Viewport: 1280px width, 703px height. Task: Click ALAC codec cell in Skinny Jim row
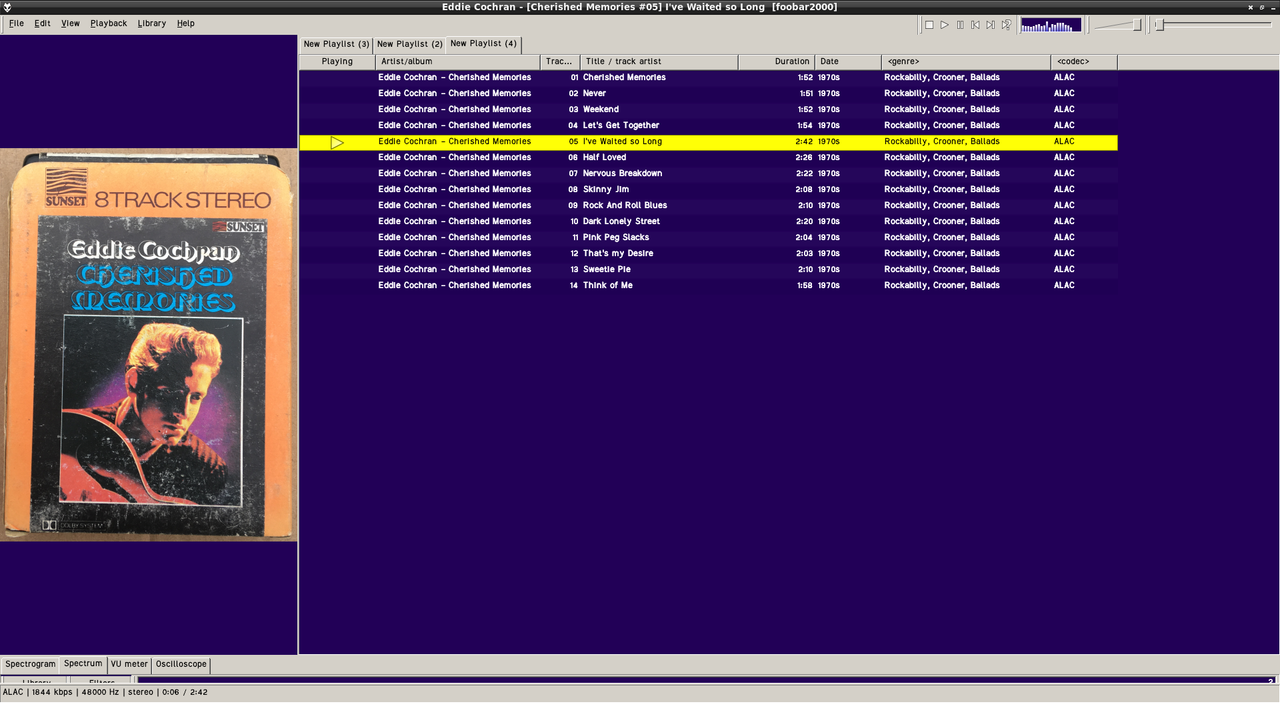(x=1064, y=189)
